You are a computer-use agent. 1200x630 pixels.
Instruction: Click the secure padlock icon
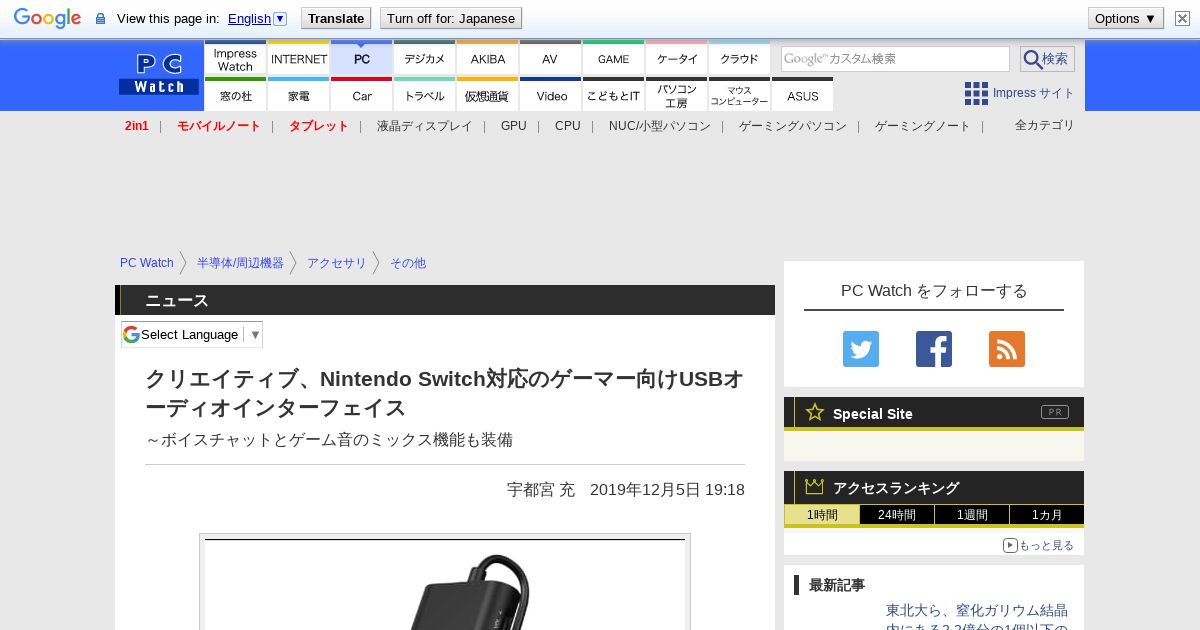(x=100, y=19)
